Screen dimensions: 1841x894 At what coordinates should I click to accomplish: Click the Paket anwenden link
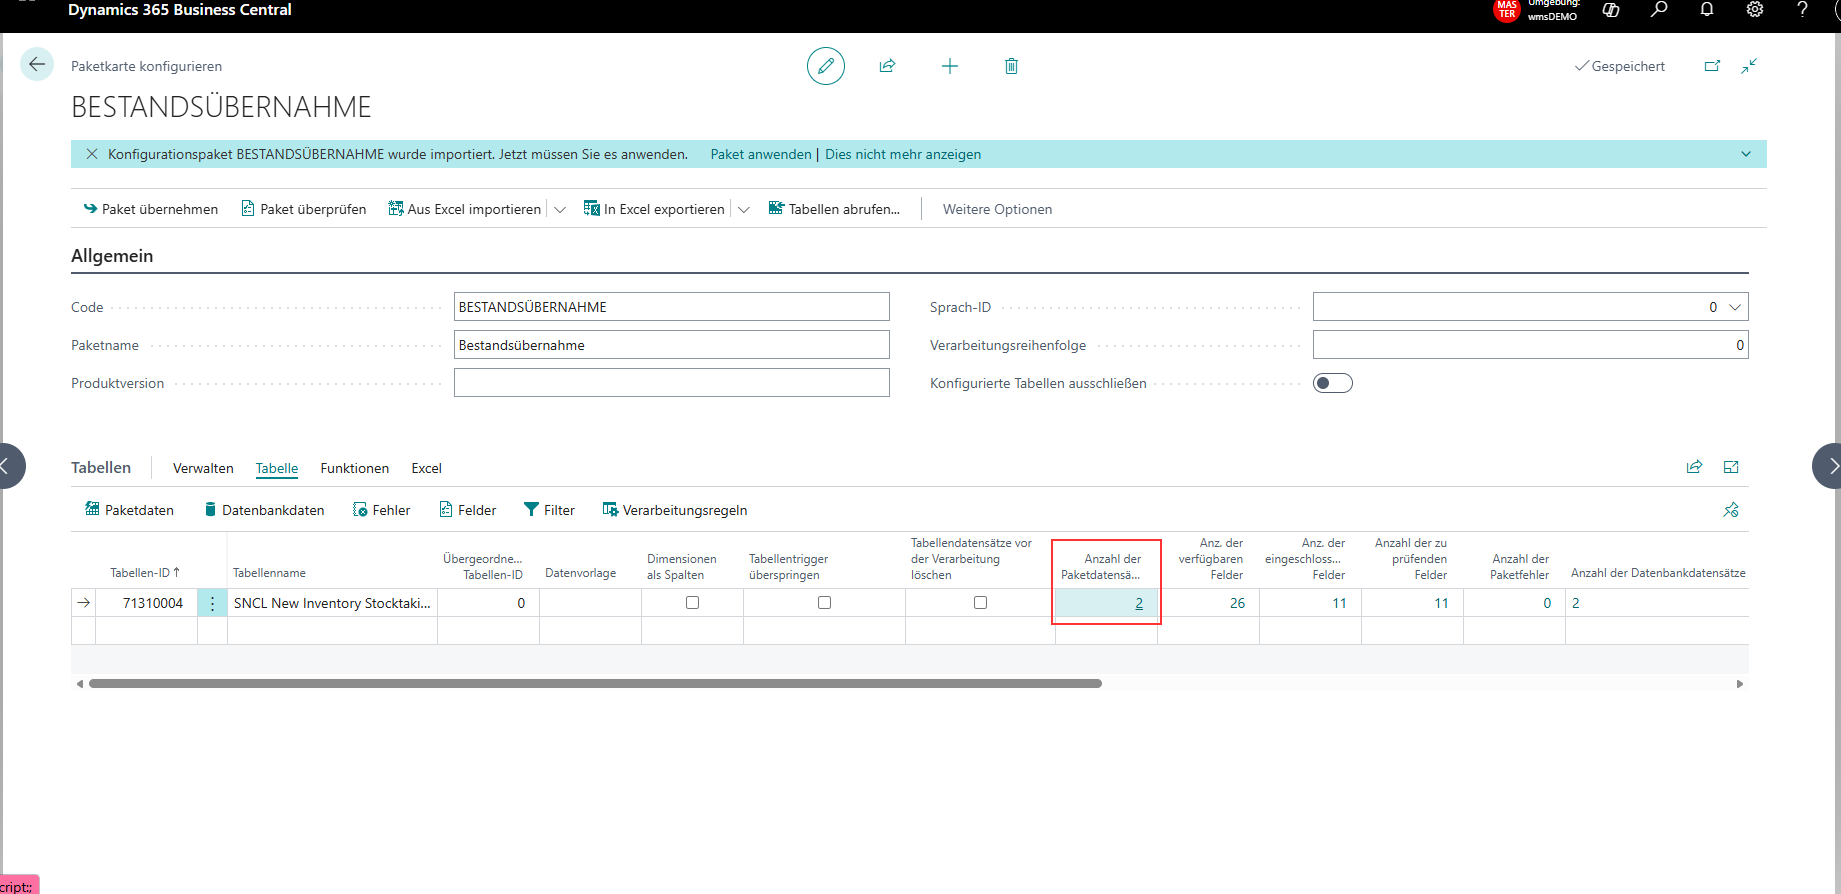761,154
